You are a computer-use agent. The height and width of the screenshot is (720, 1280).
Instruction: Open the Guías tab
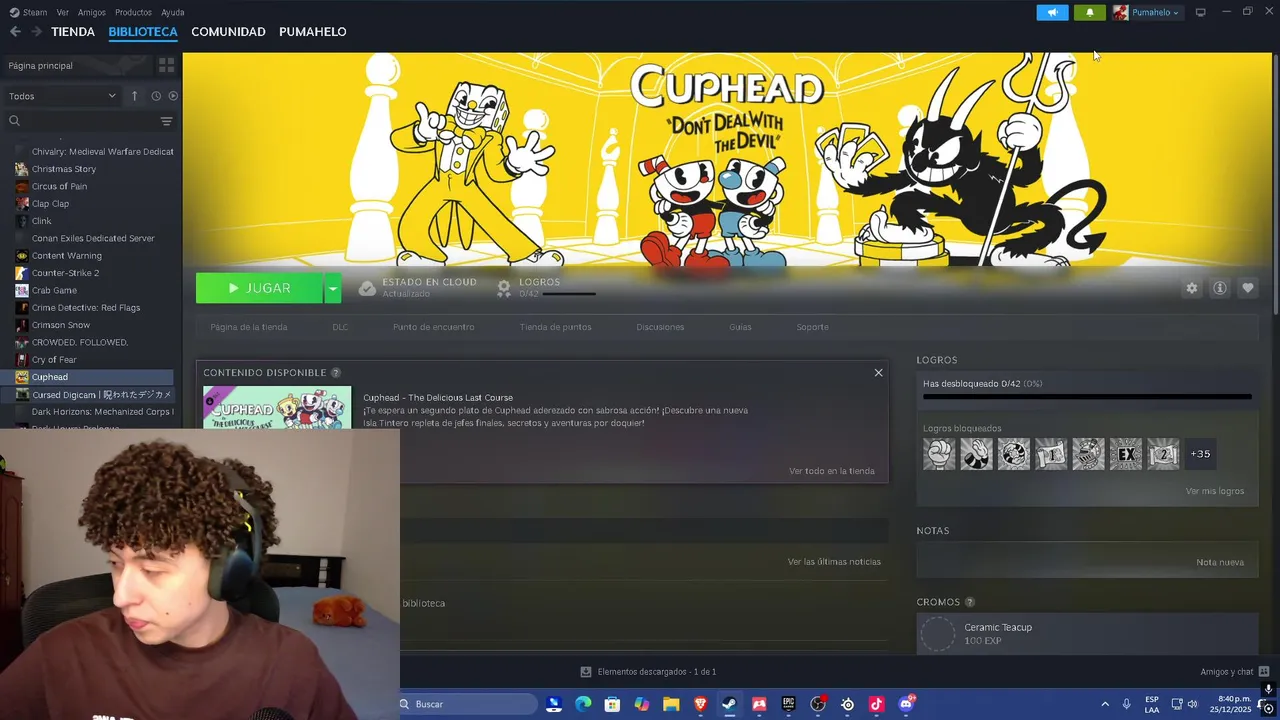[x=740, y=327]
